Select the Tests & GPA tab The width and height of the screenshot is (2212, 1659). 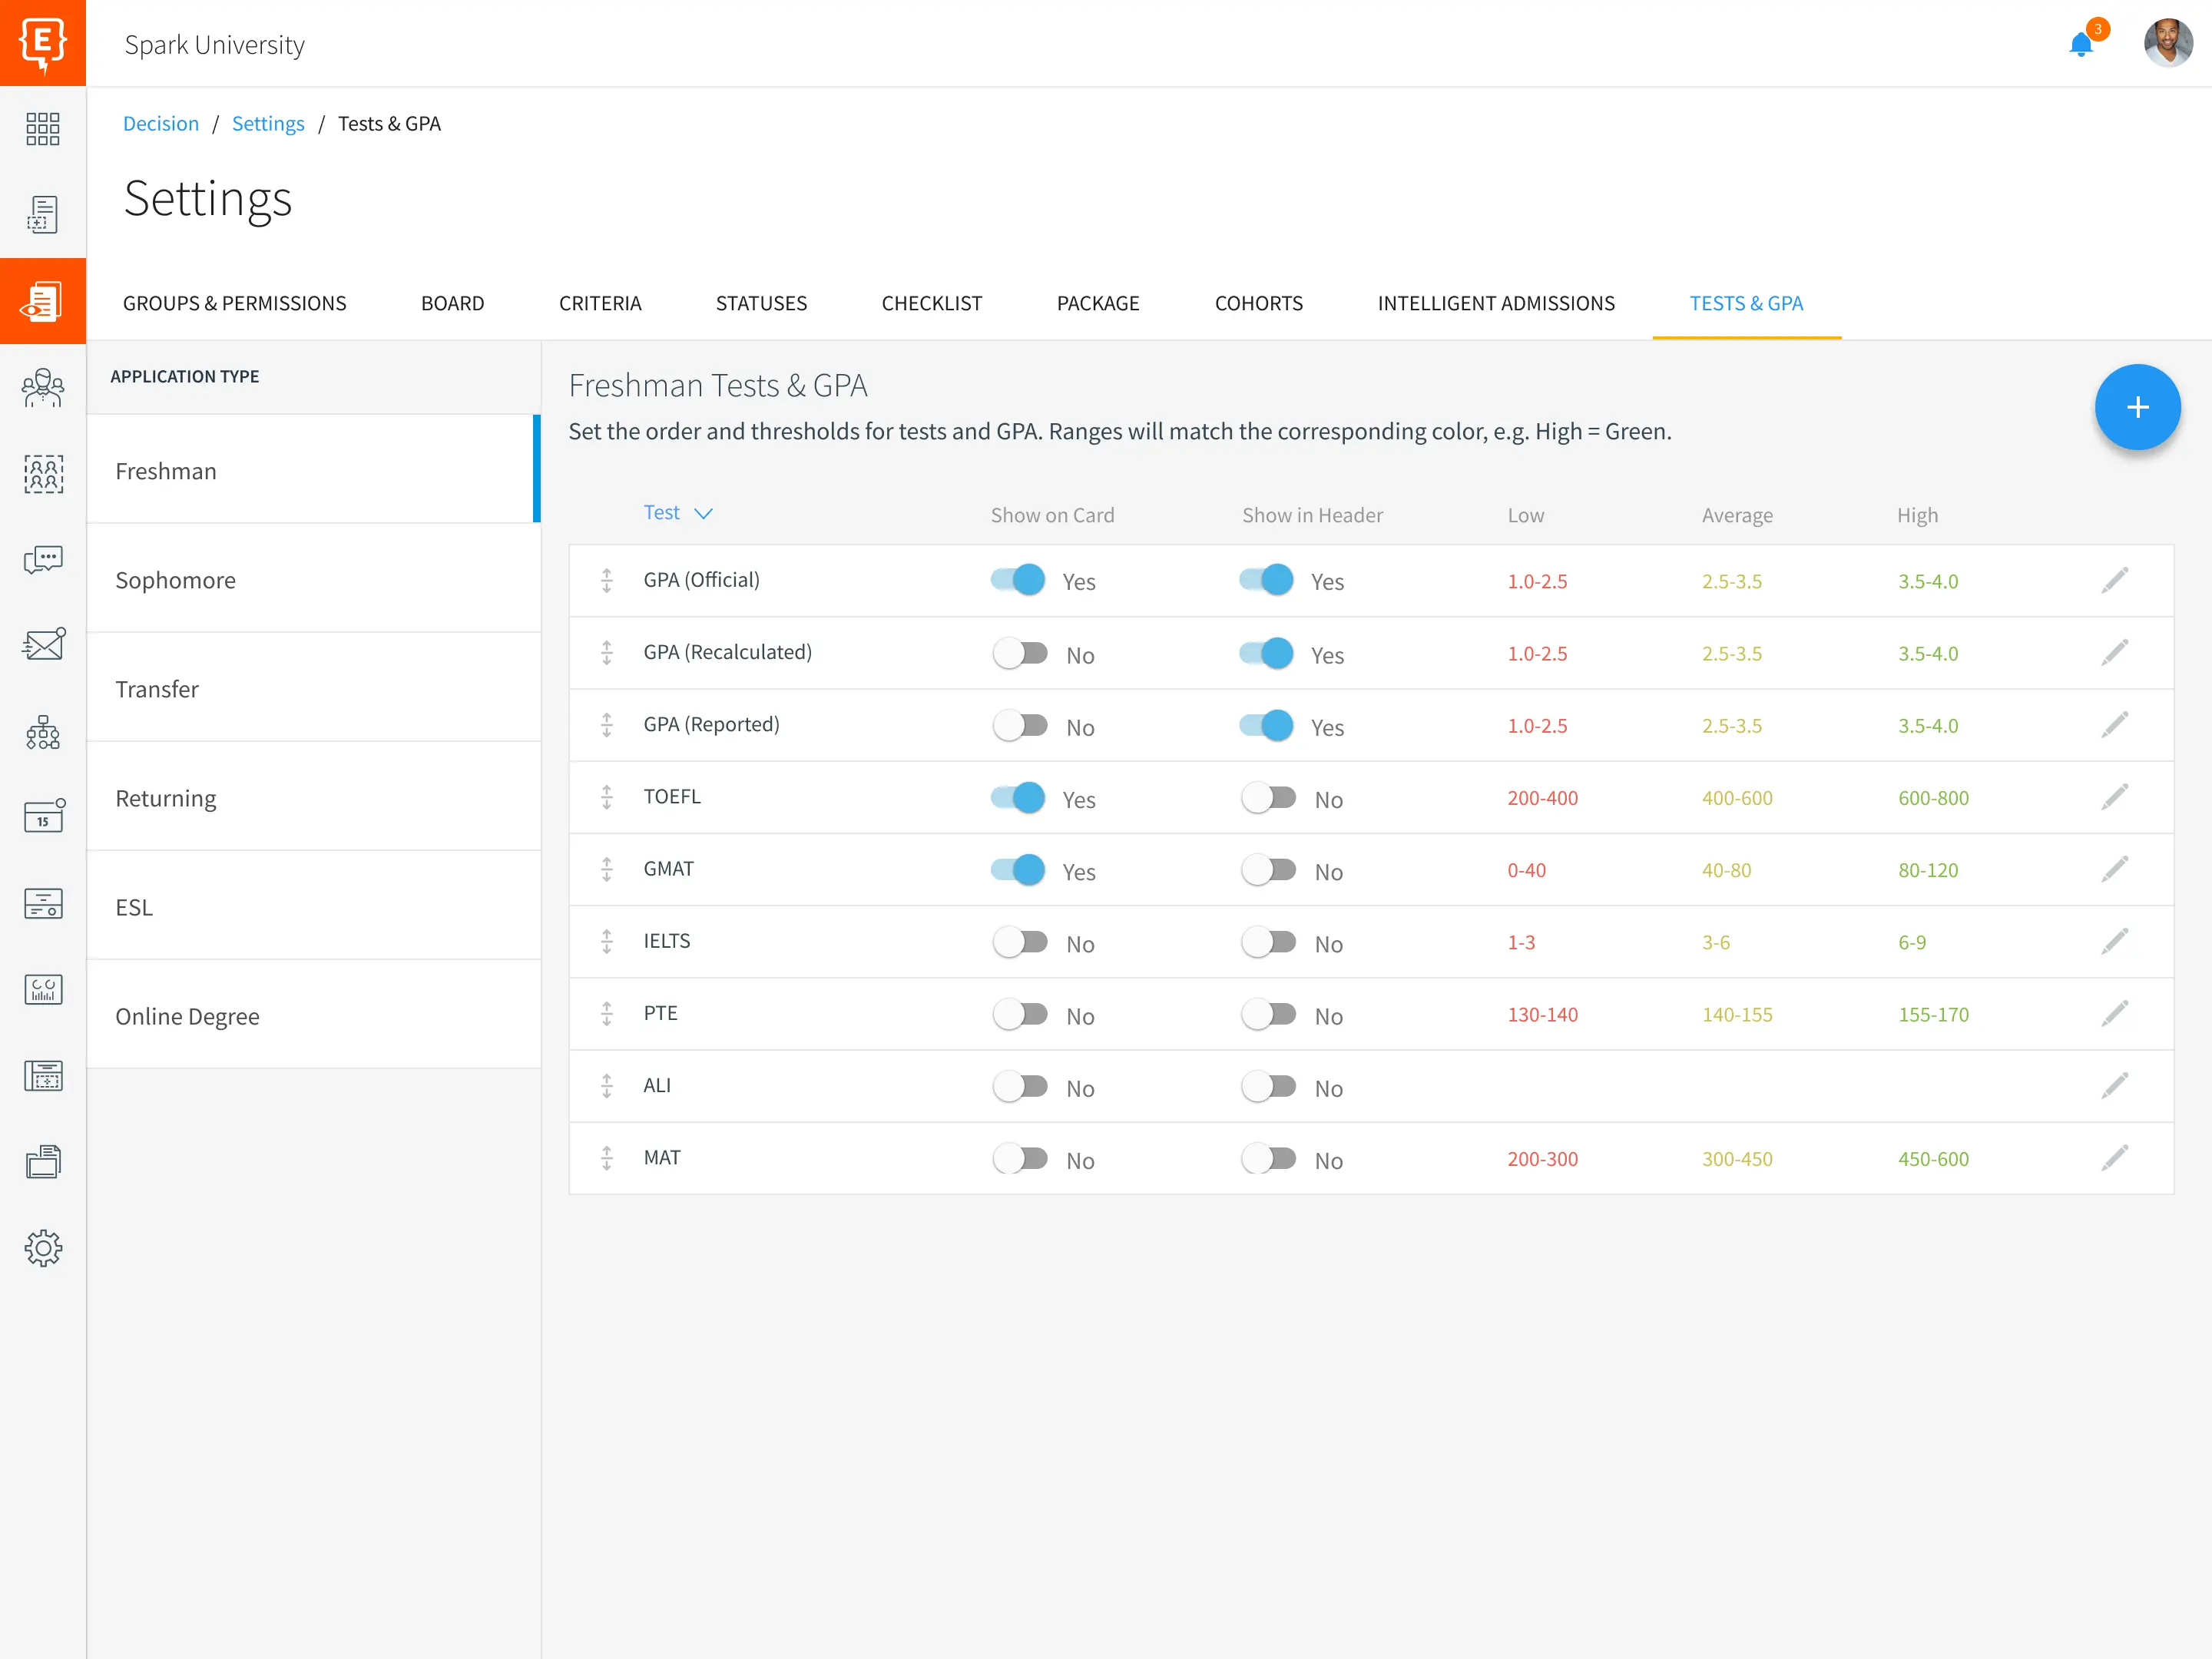point(1746,303)
